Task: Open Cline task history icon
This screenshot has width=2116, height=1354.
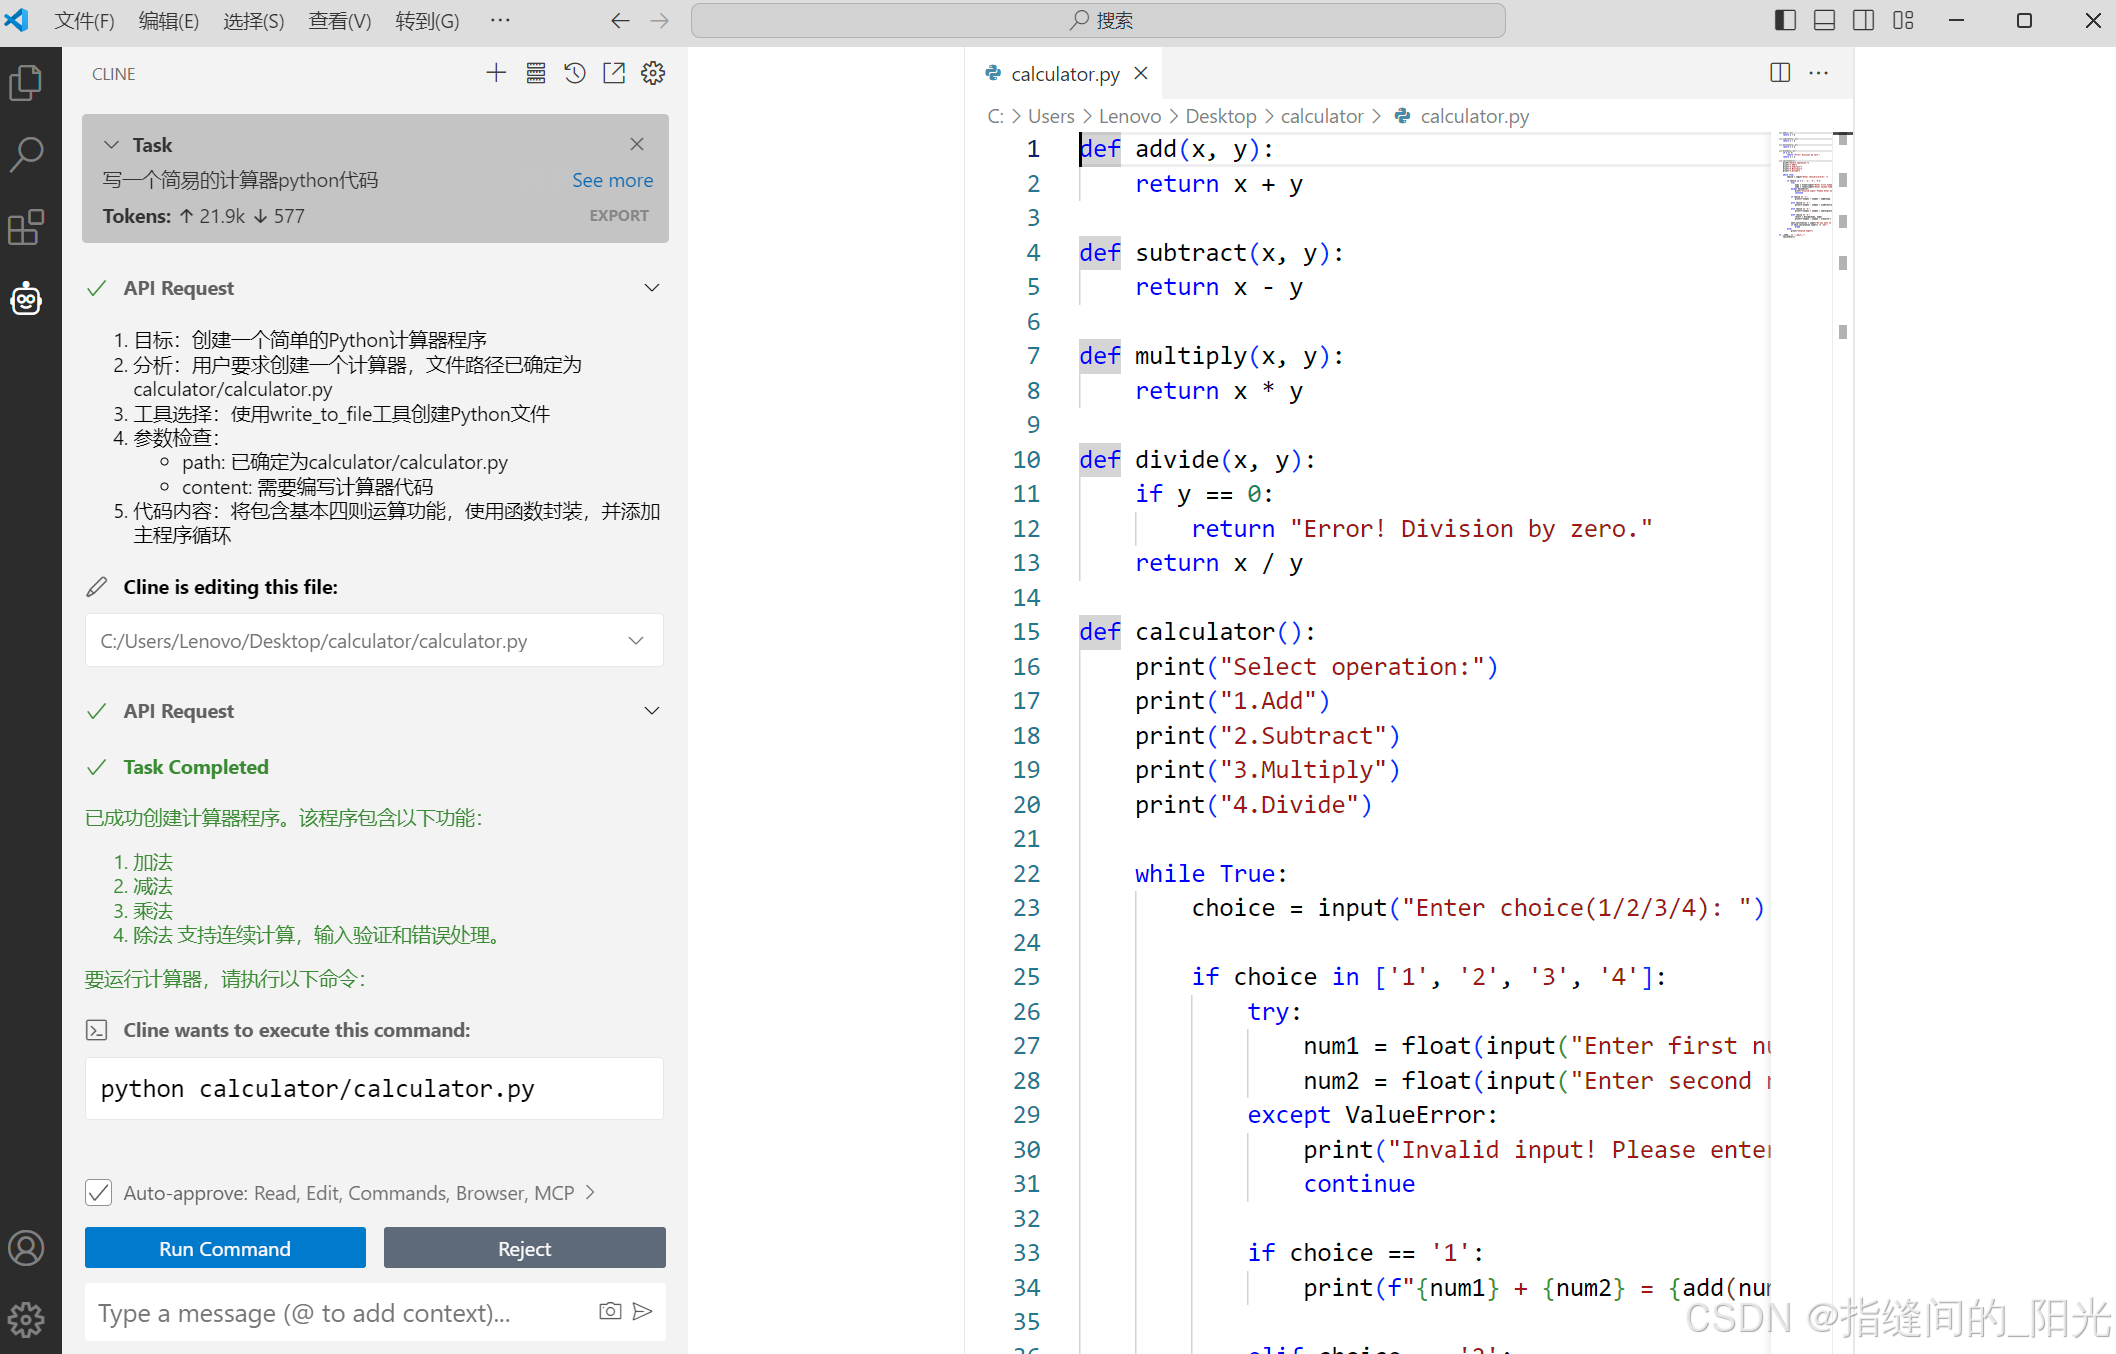Action: pyautogui.click(x=575, y=73)
